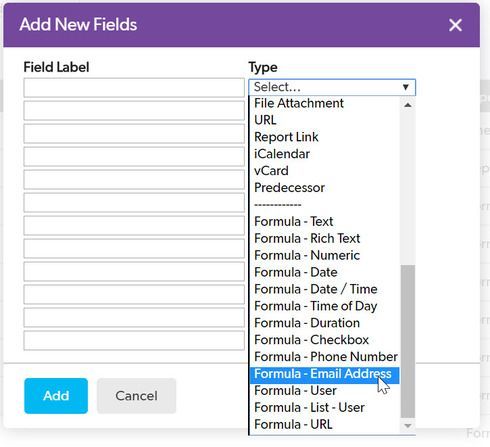Click the scrollbar up arrow in type list
The image size is (490, 447).
(407, 105)
